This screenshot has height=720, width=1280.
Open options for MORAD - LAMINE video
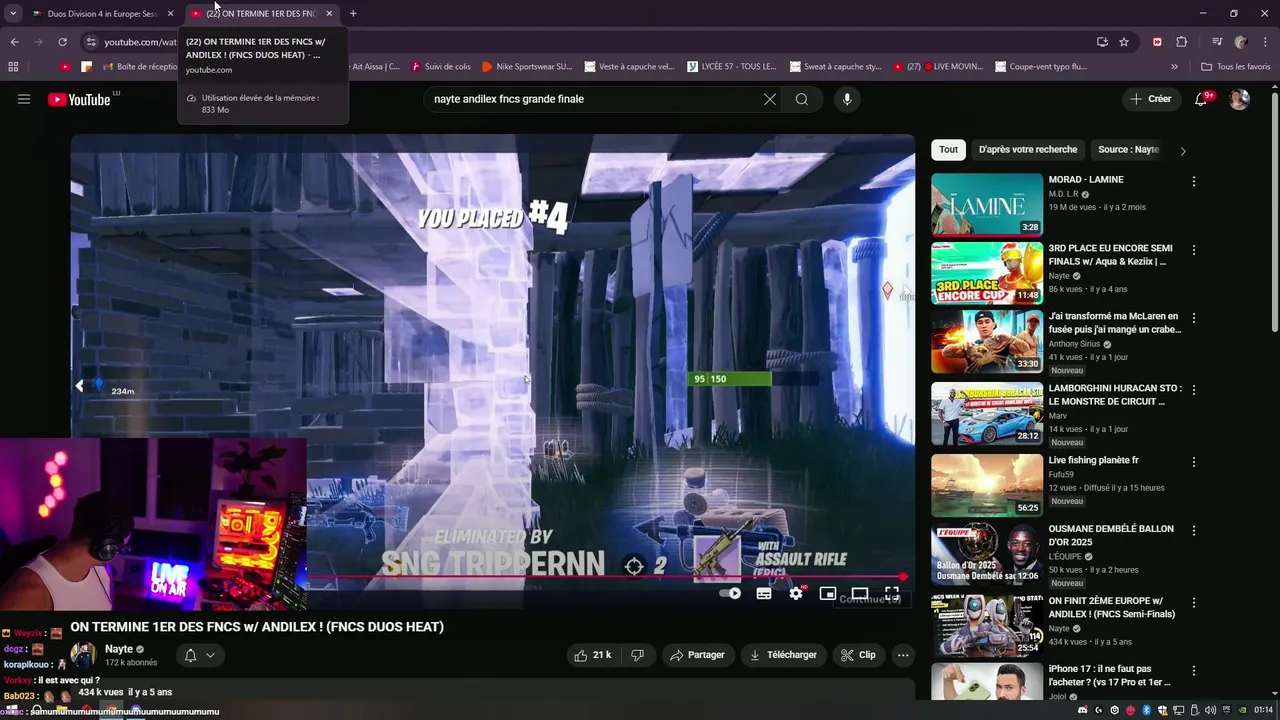point(1193,181)
